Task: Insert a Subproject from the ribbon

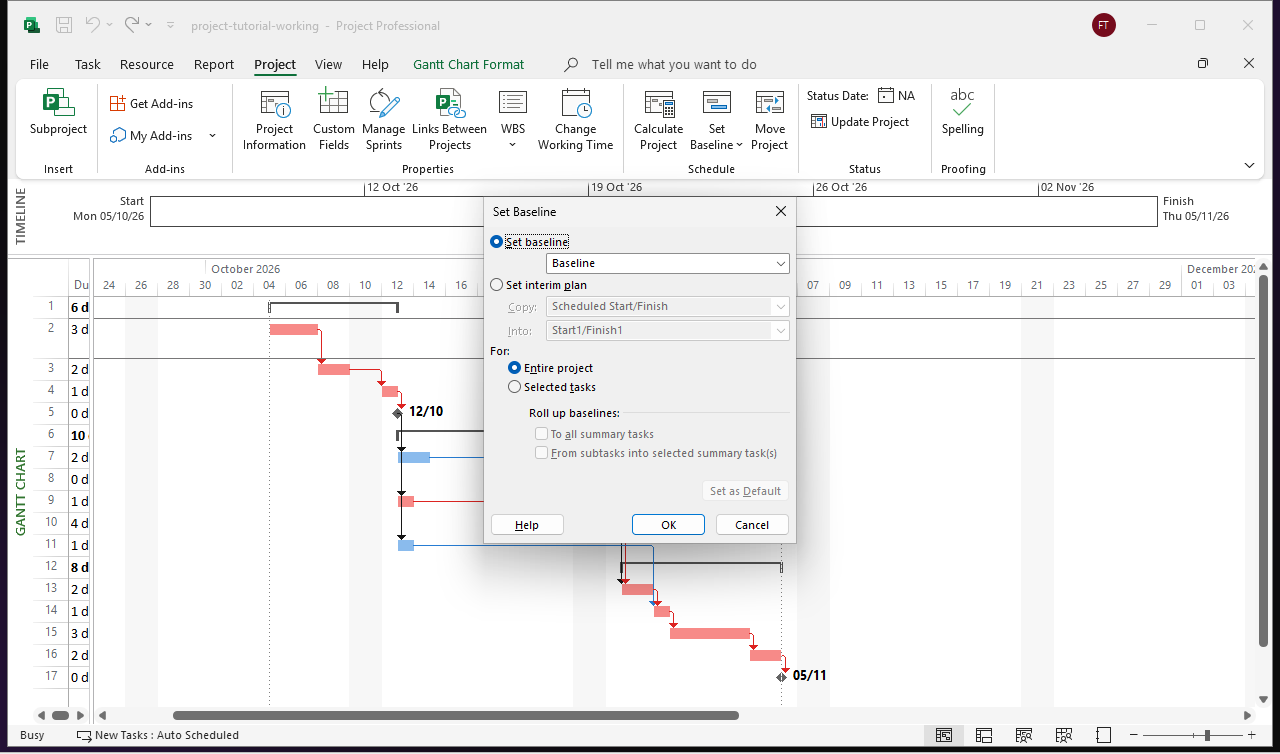Action: 58,113
